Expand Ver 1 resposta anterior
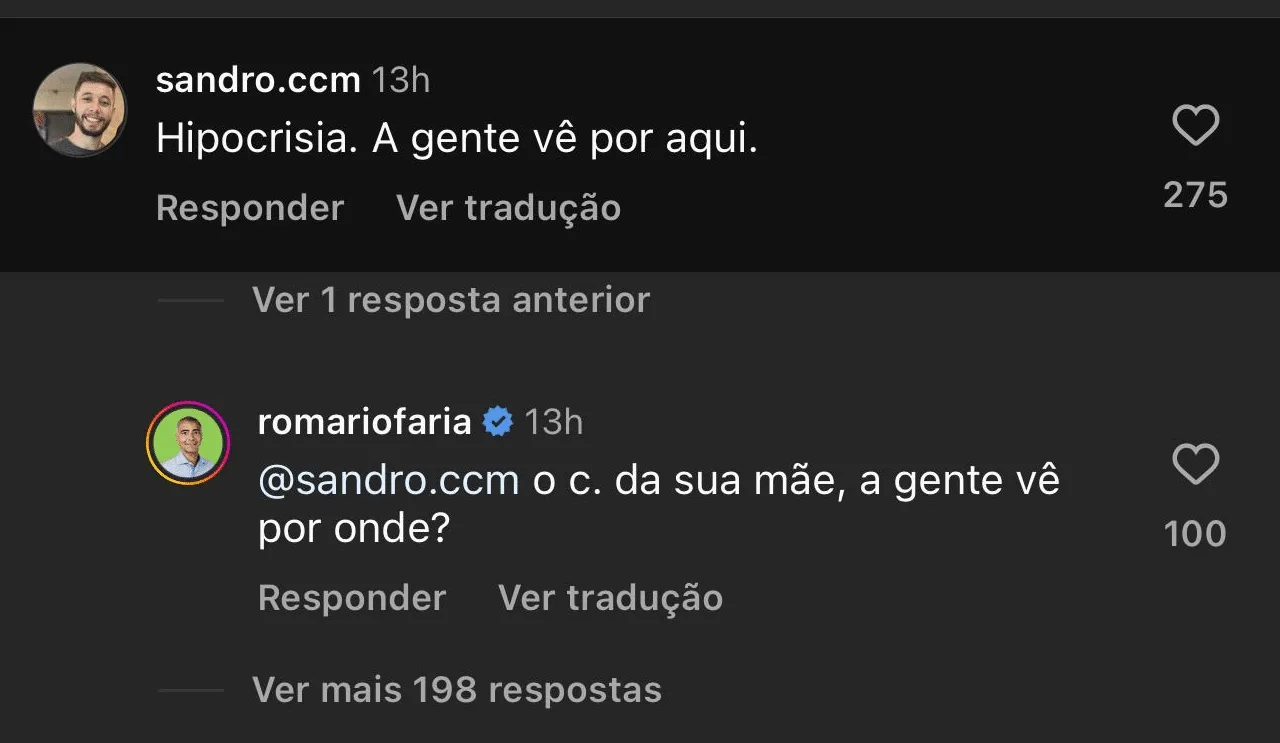Image resolution: width=1280 pixels, height=743 pixels. (451, 300)
